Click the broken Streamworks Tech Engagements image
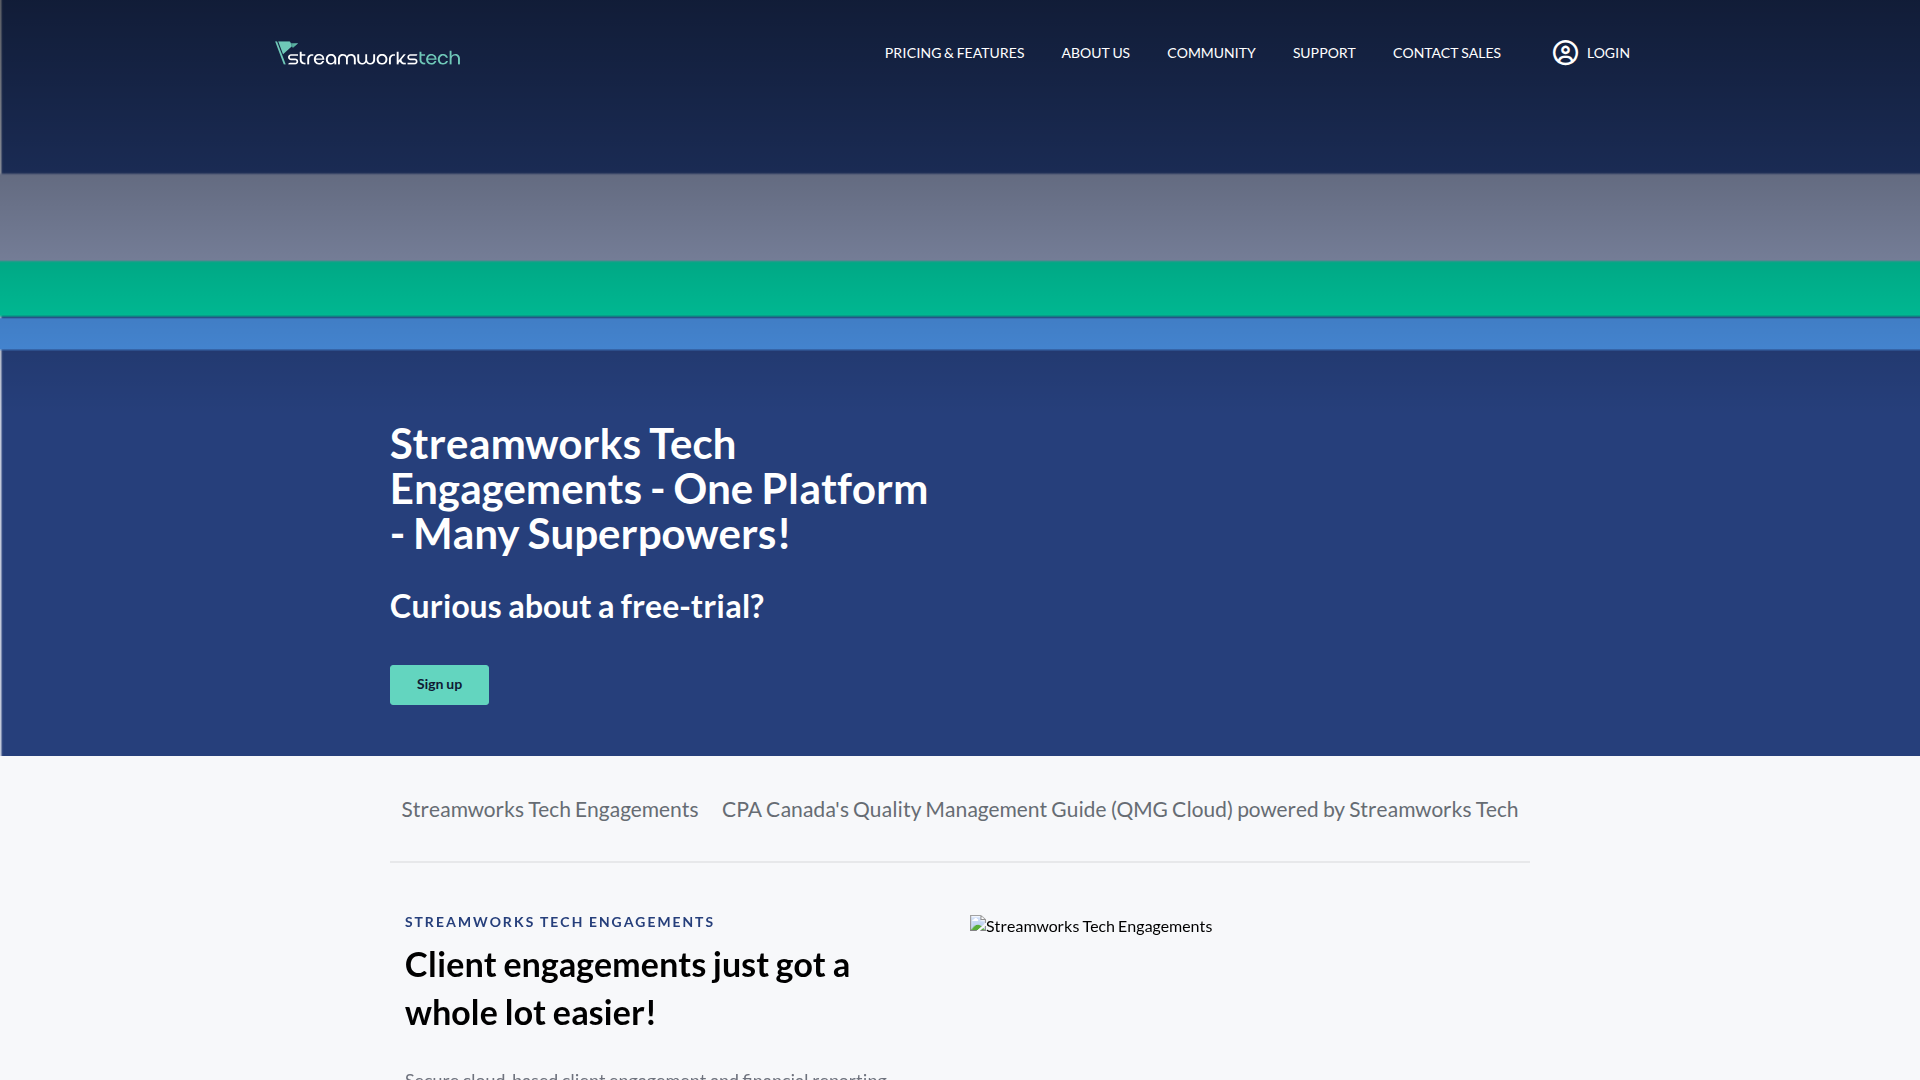 coord(1090,926)
